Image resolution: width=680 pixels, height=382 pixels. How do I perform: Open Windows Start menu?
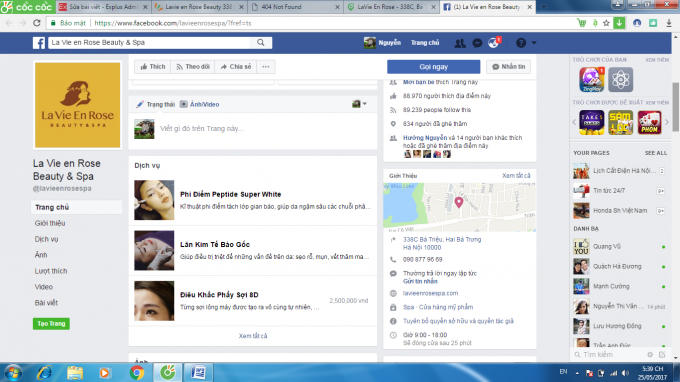(x=13, y=373)
